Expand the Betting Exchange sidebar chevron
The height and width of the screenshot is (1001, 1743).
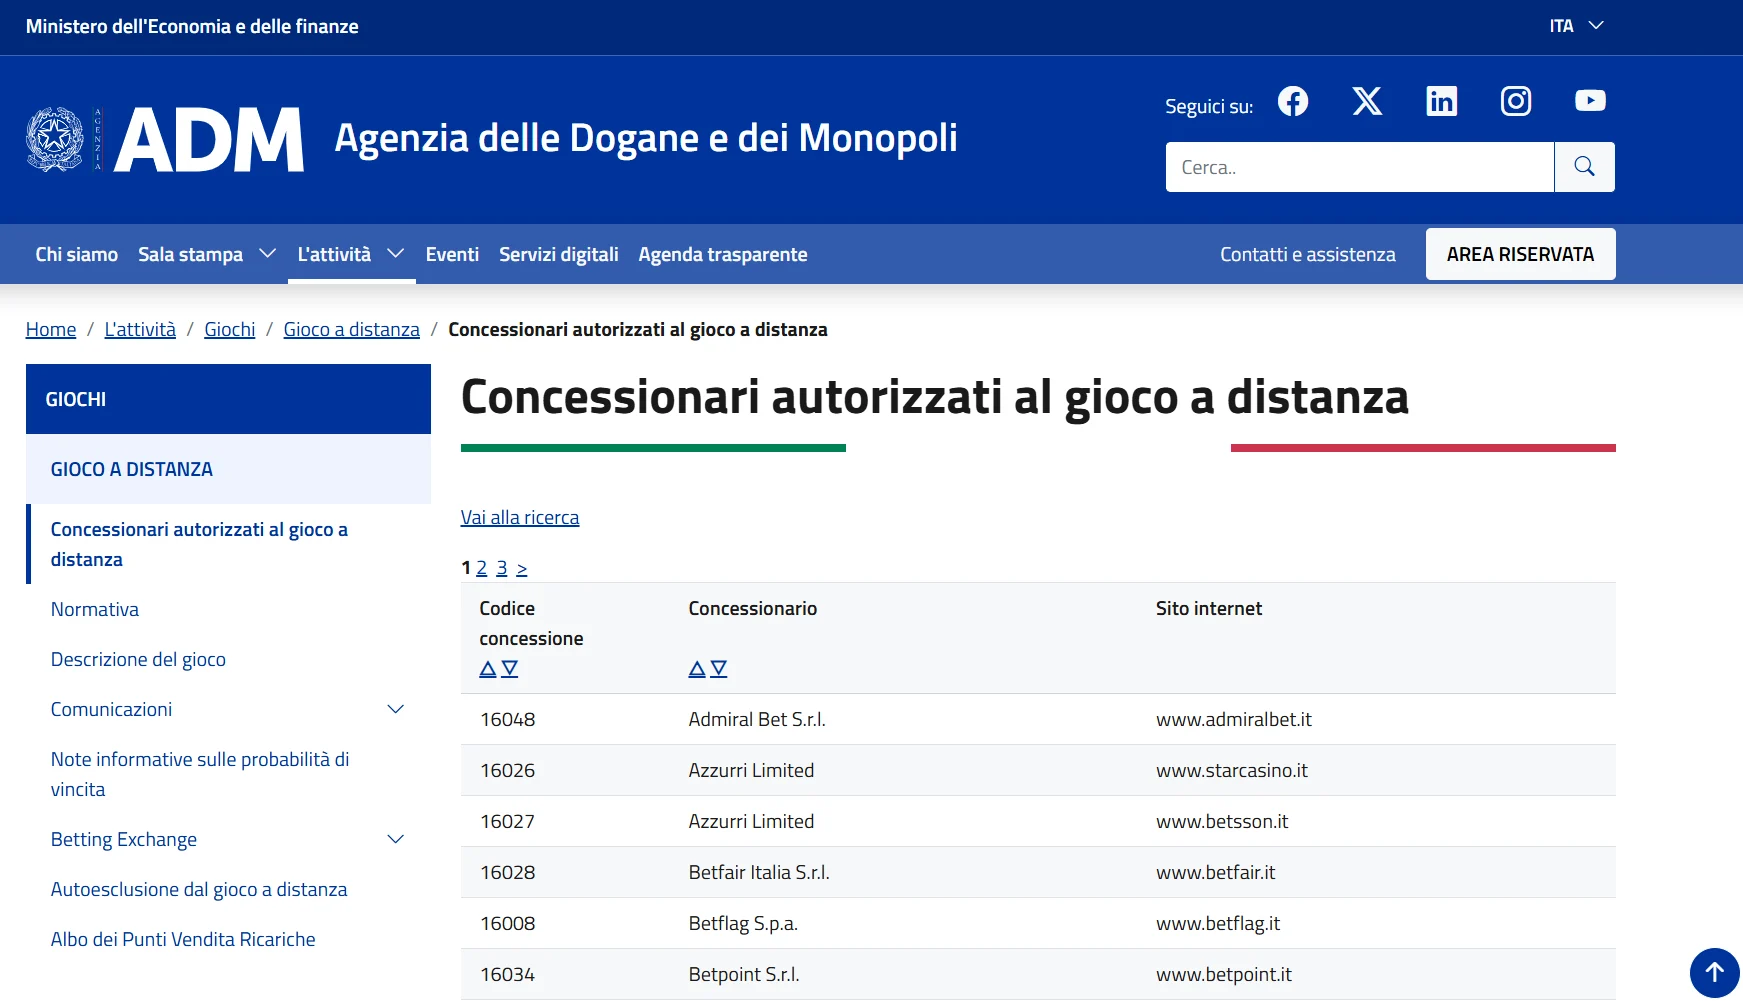tap(395, 839)
